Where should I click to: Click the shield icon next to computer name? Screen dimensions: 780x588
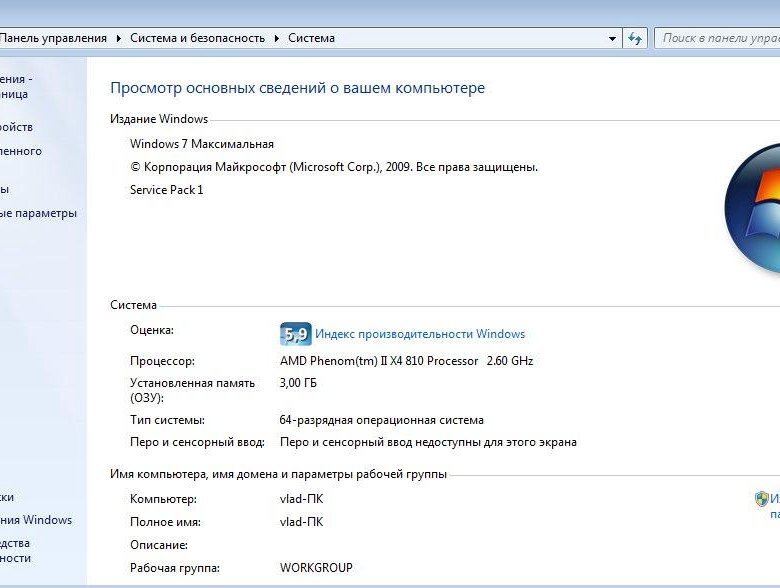(x=761, y=498)
